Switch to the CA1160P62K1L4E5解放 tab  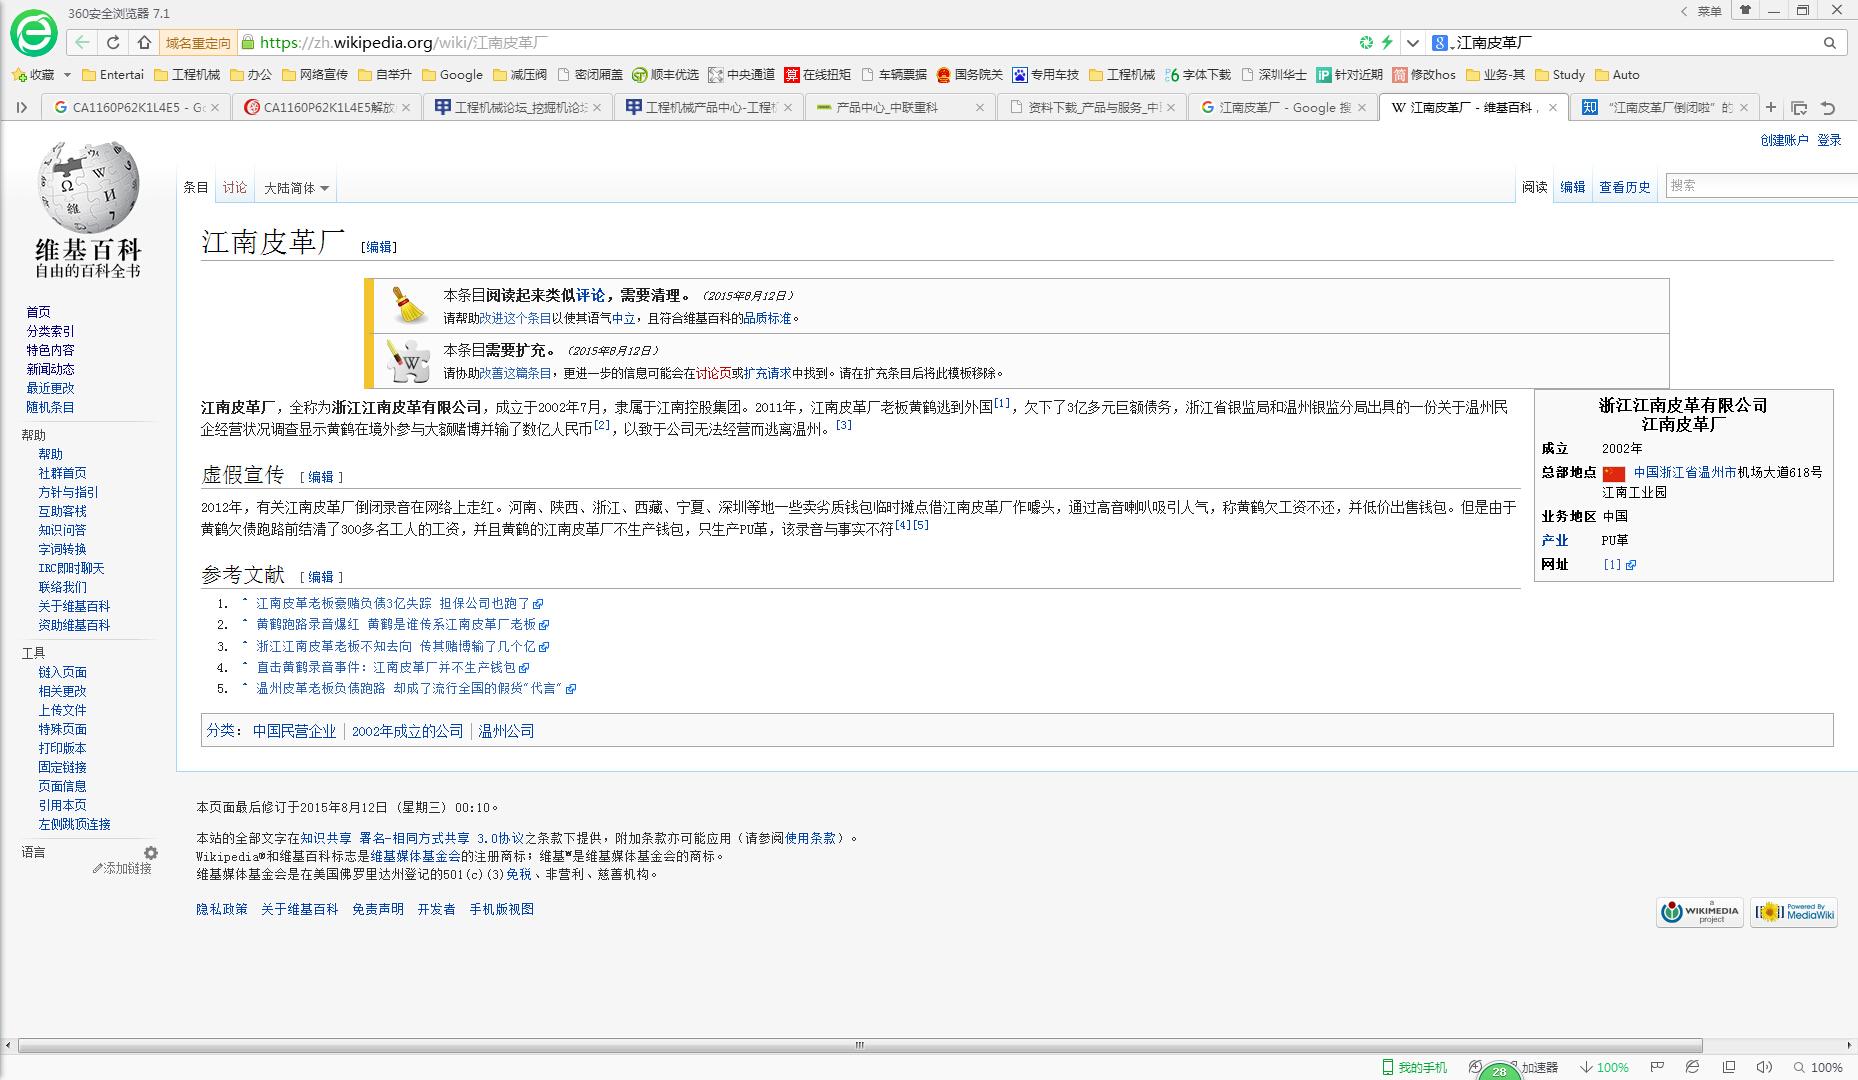[327, 107]
